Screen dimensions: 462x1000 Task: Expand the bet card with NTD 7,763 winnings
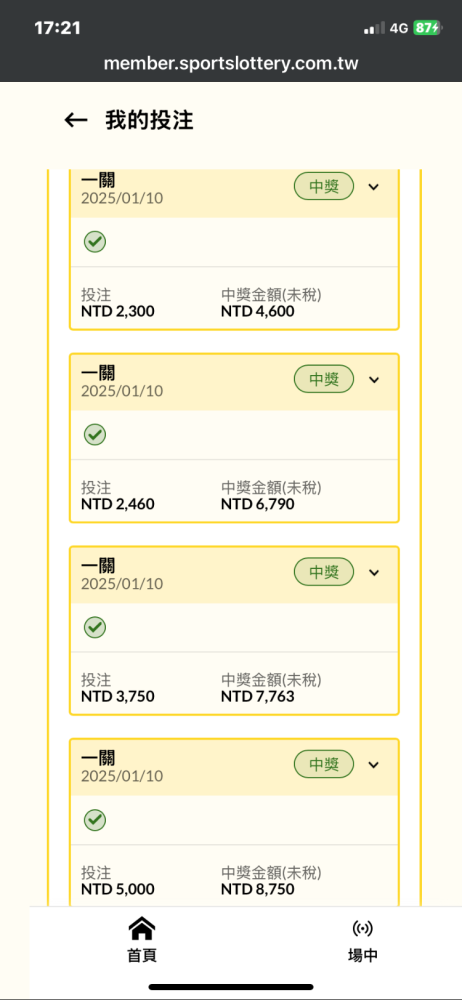(374, 572)
